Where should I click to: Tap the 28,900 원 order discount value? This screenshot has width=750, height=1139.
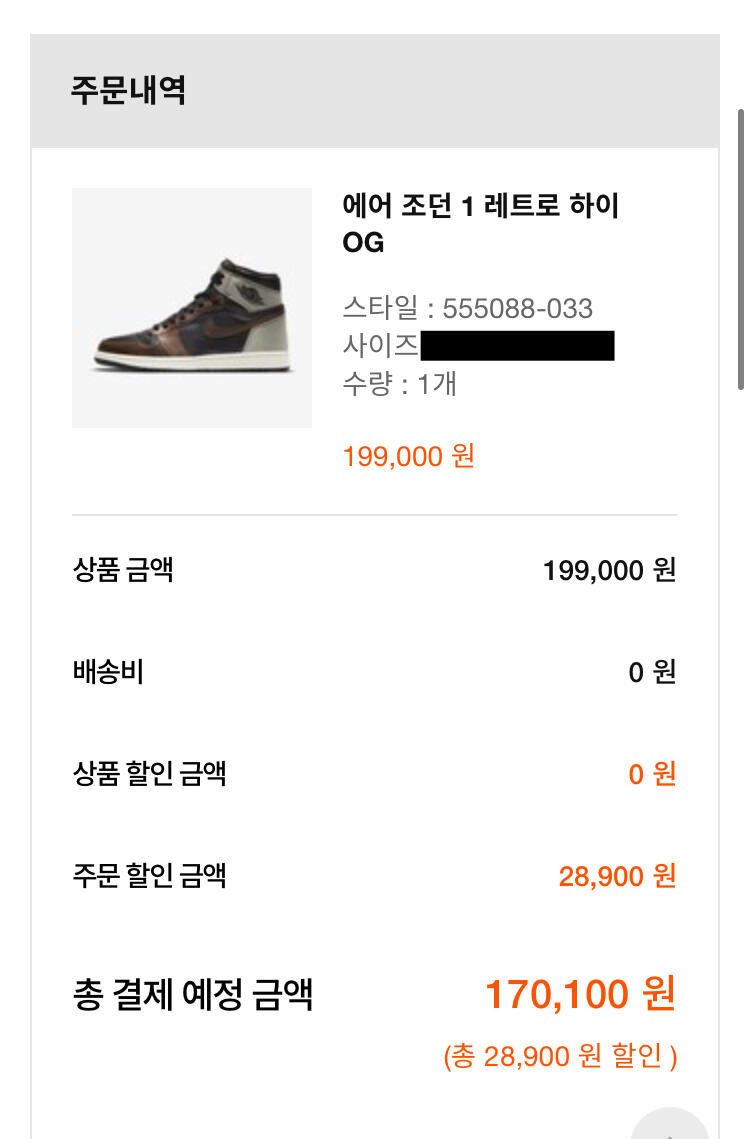617,877
